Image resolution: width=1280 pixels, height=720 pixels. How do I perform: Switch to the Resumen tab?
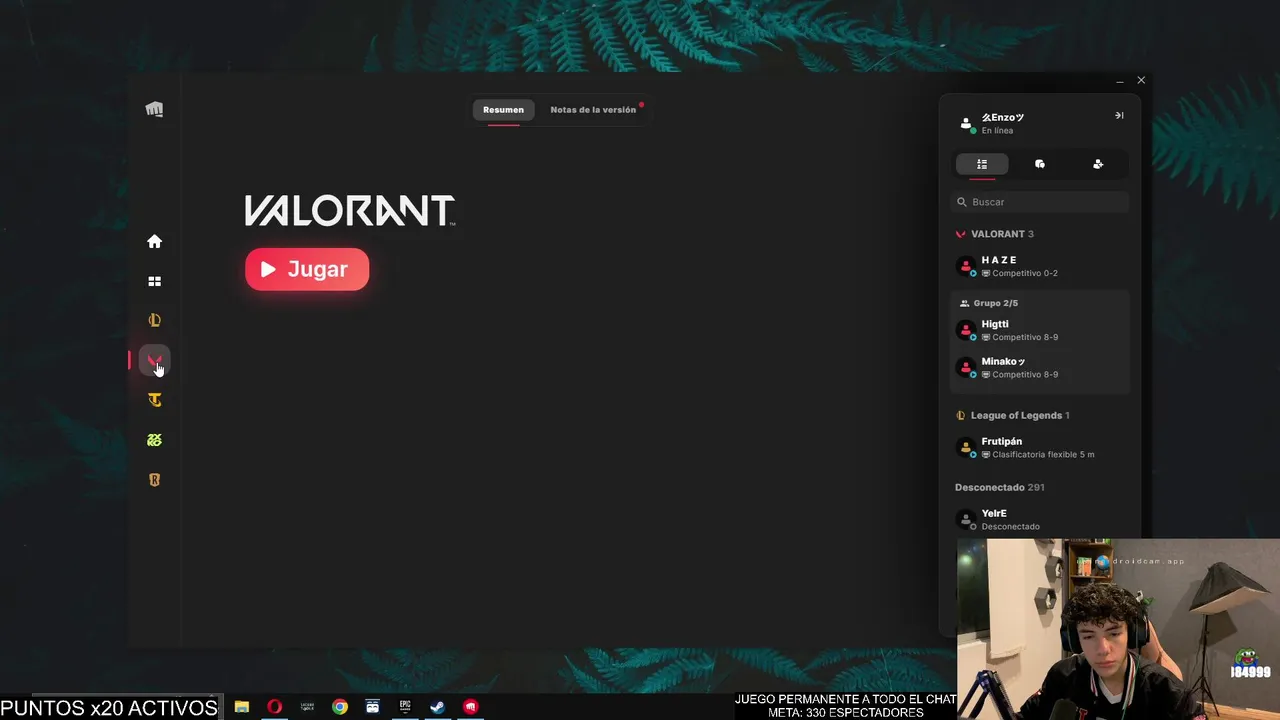(x=503, y=110)
